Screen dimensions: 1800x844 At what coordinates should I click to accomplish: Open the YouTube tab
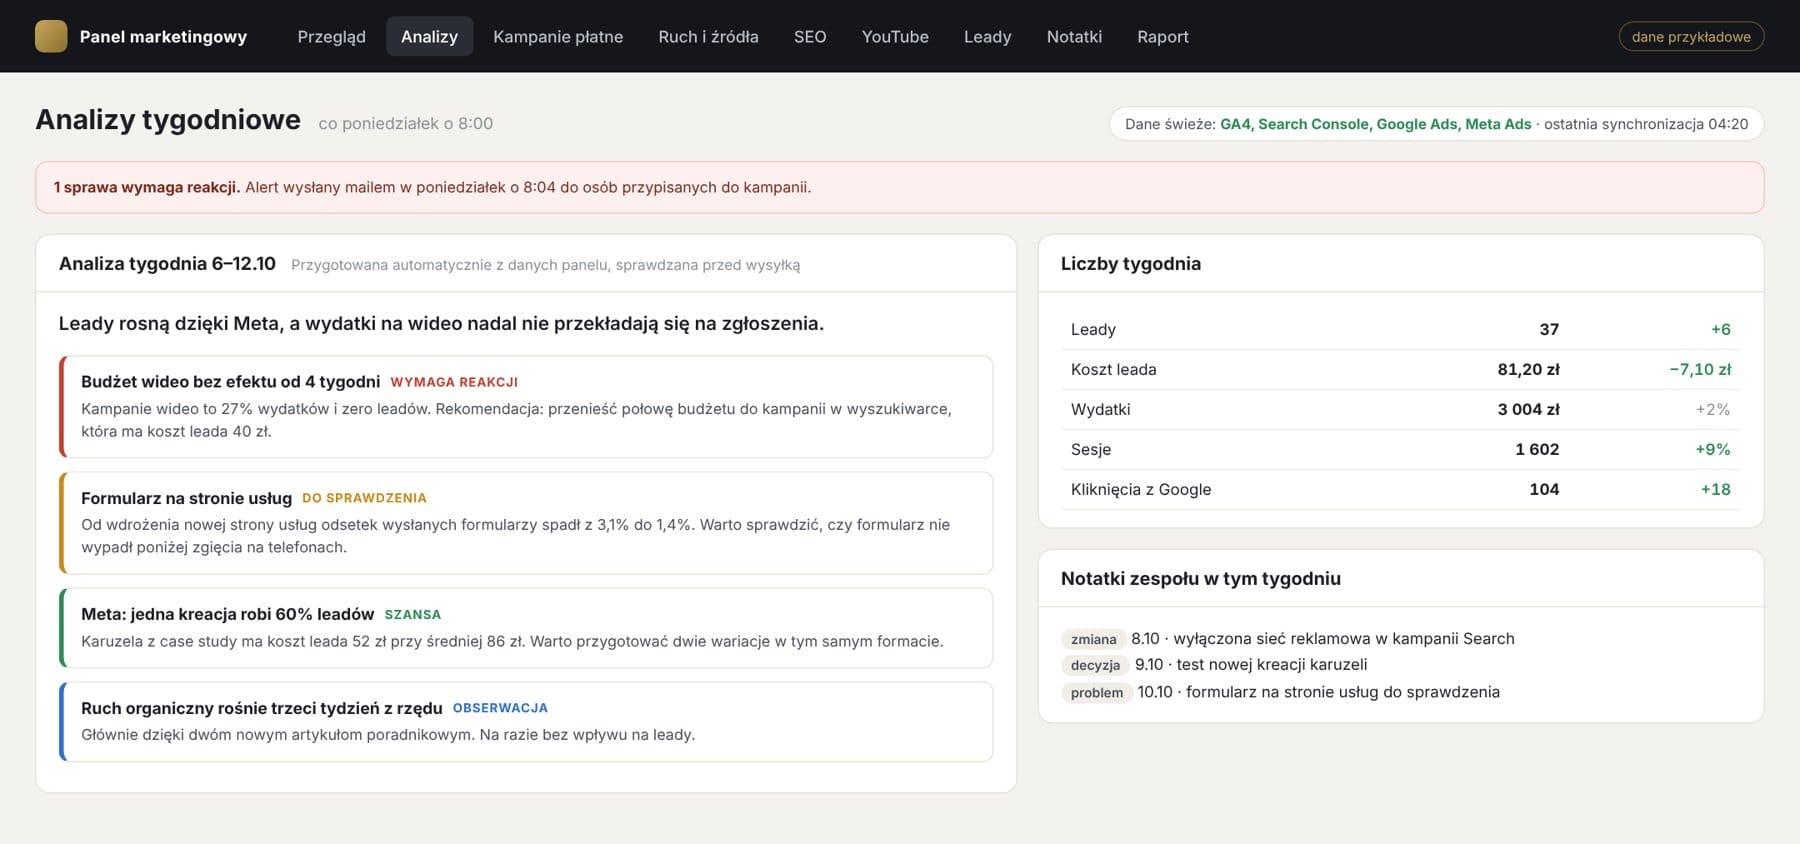click(x=895, y=36)
